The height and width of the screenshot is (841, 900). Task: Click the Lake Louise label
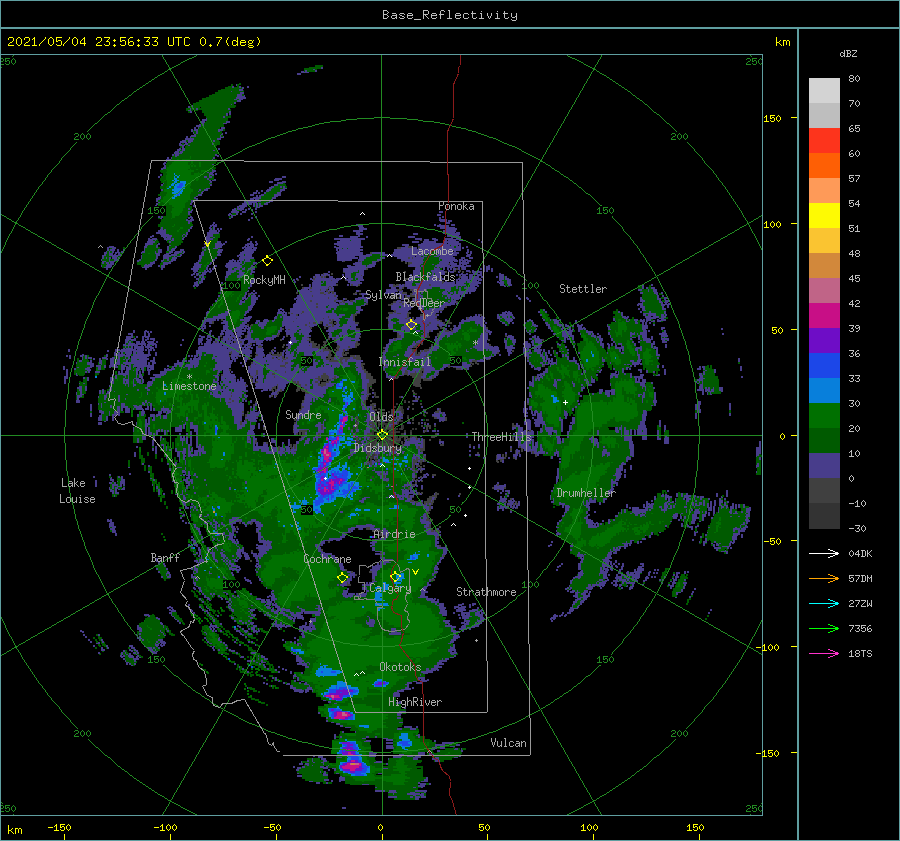point(77,491)
